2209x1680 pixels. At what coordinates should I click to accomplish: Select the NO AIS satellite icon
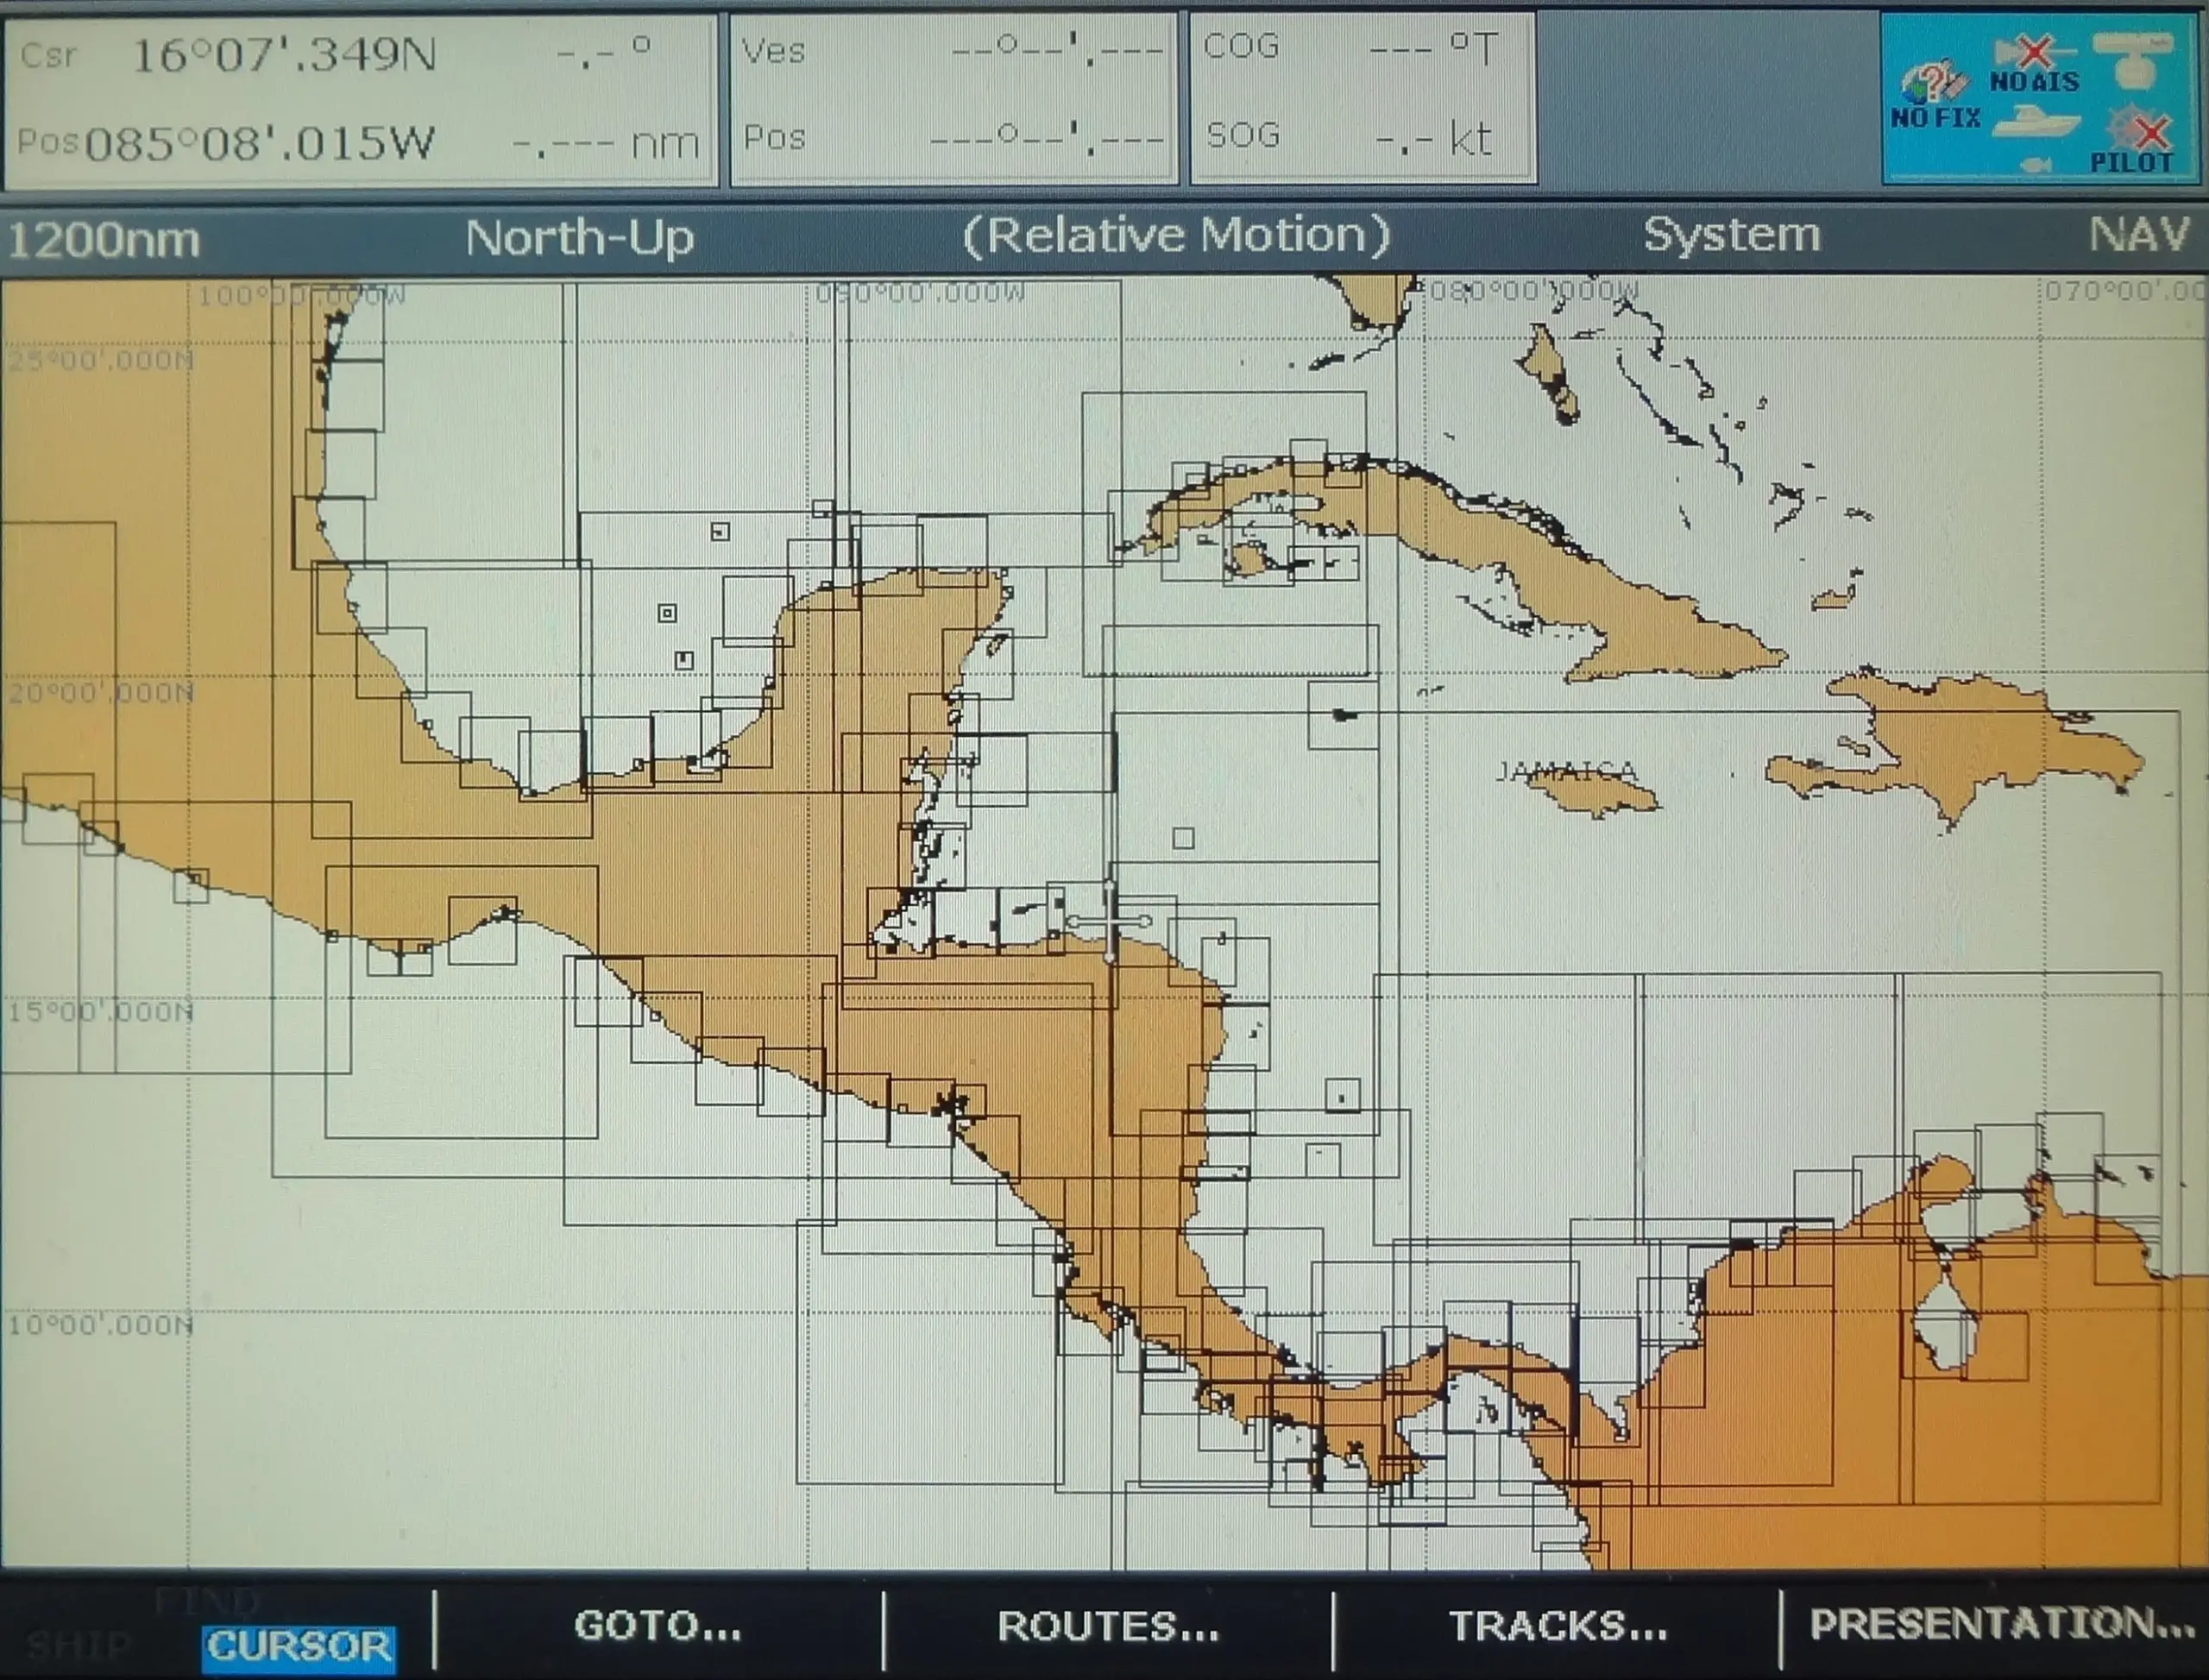pyautogui.click(x=2035, y=49)
